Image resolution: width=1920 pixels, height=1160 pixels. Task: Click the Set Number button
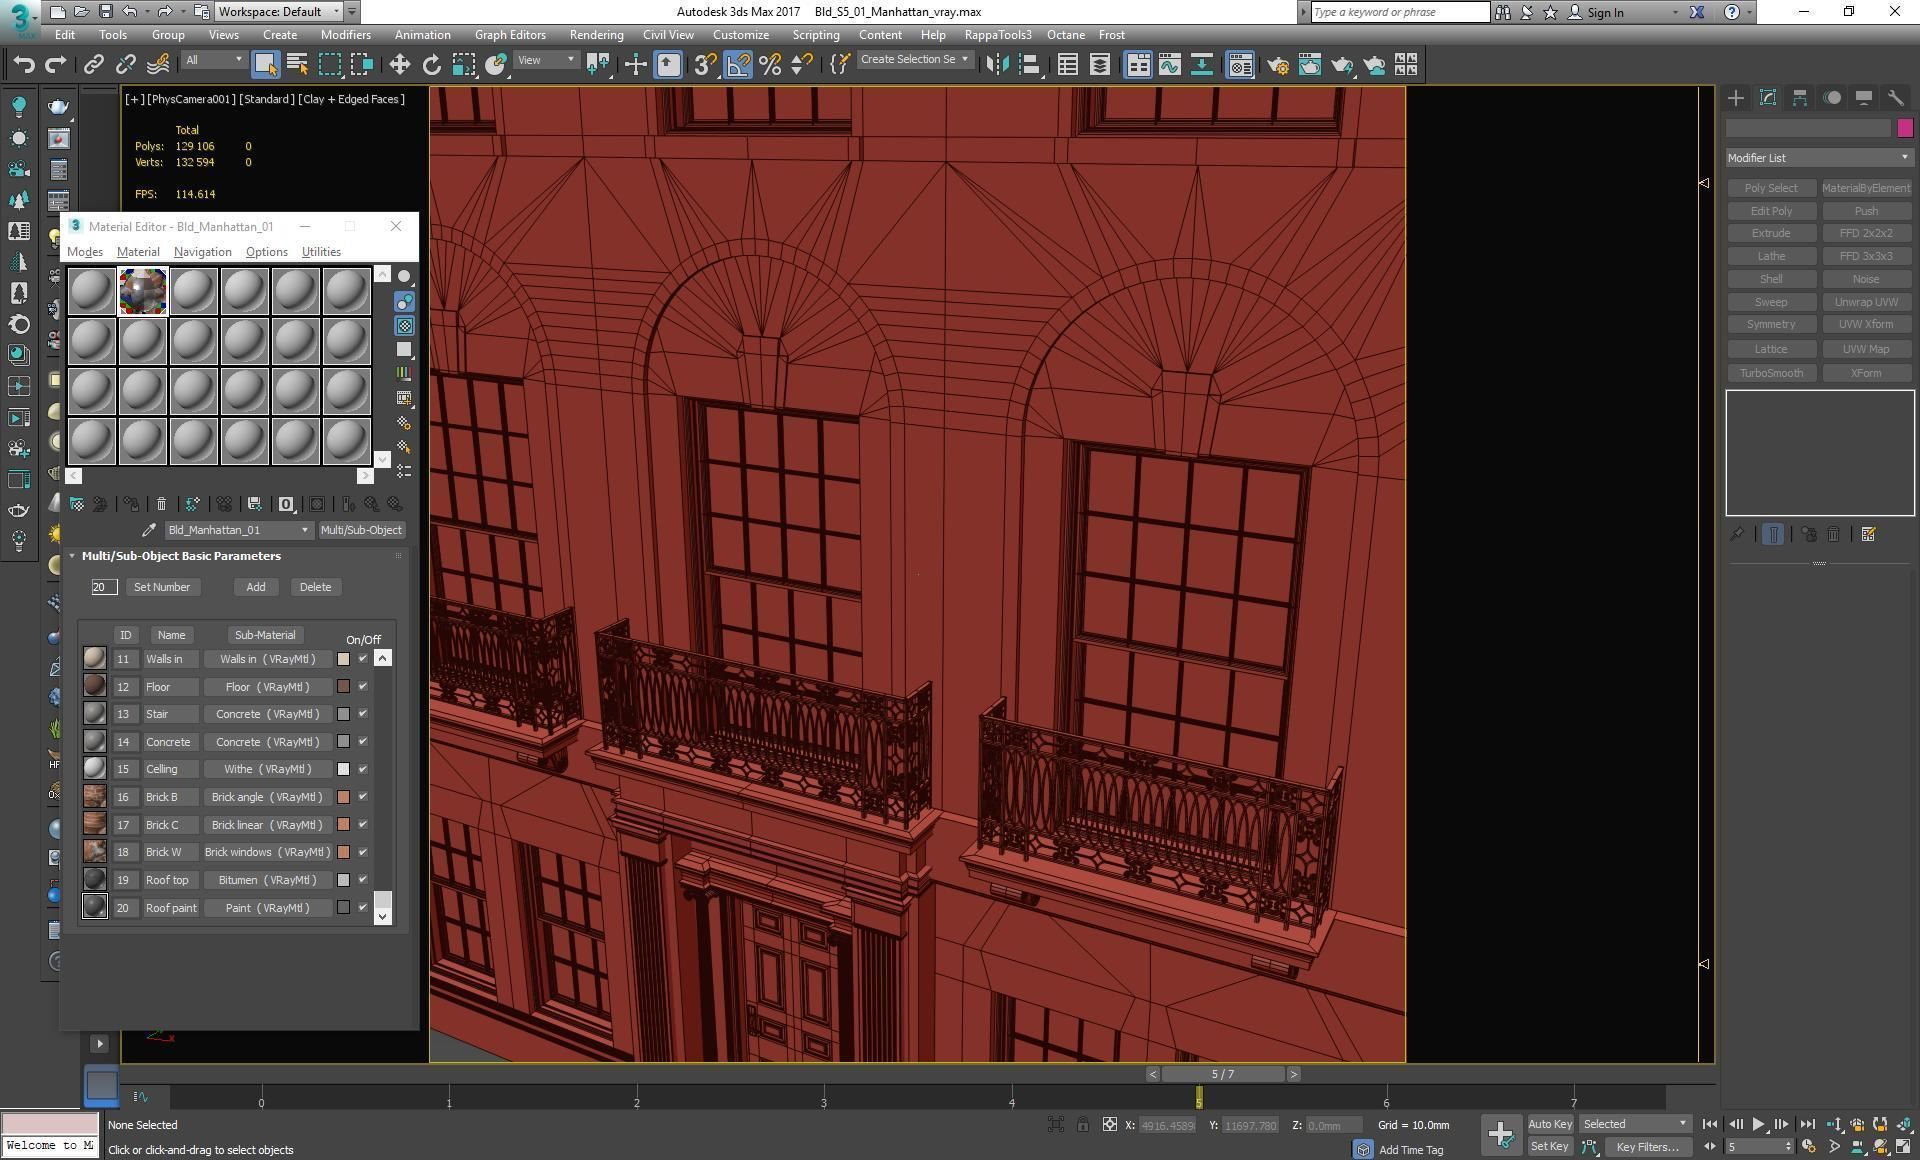tap(162, 588)
